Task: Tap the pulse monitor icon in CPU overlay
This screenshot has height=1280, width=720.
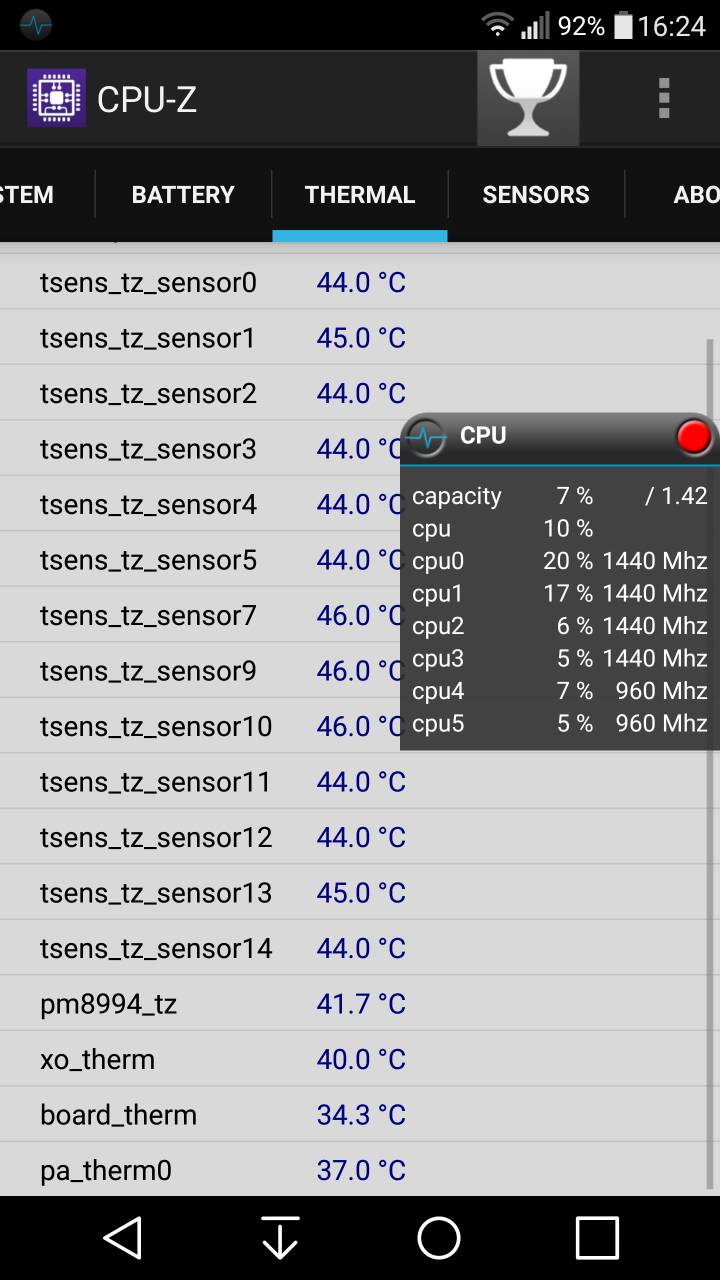Action: coord(427,437)
